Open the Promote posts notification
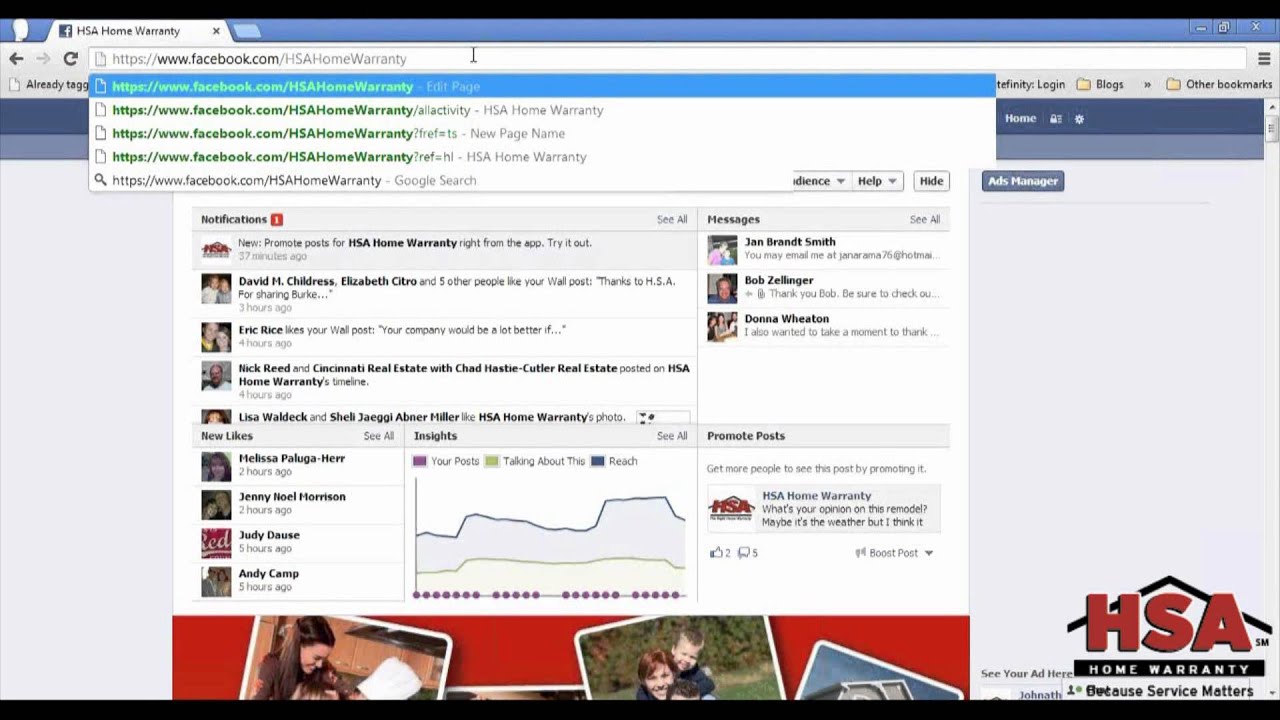The image size is (1280, 720). pos(444,249)
